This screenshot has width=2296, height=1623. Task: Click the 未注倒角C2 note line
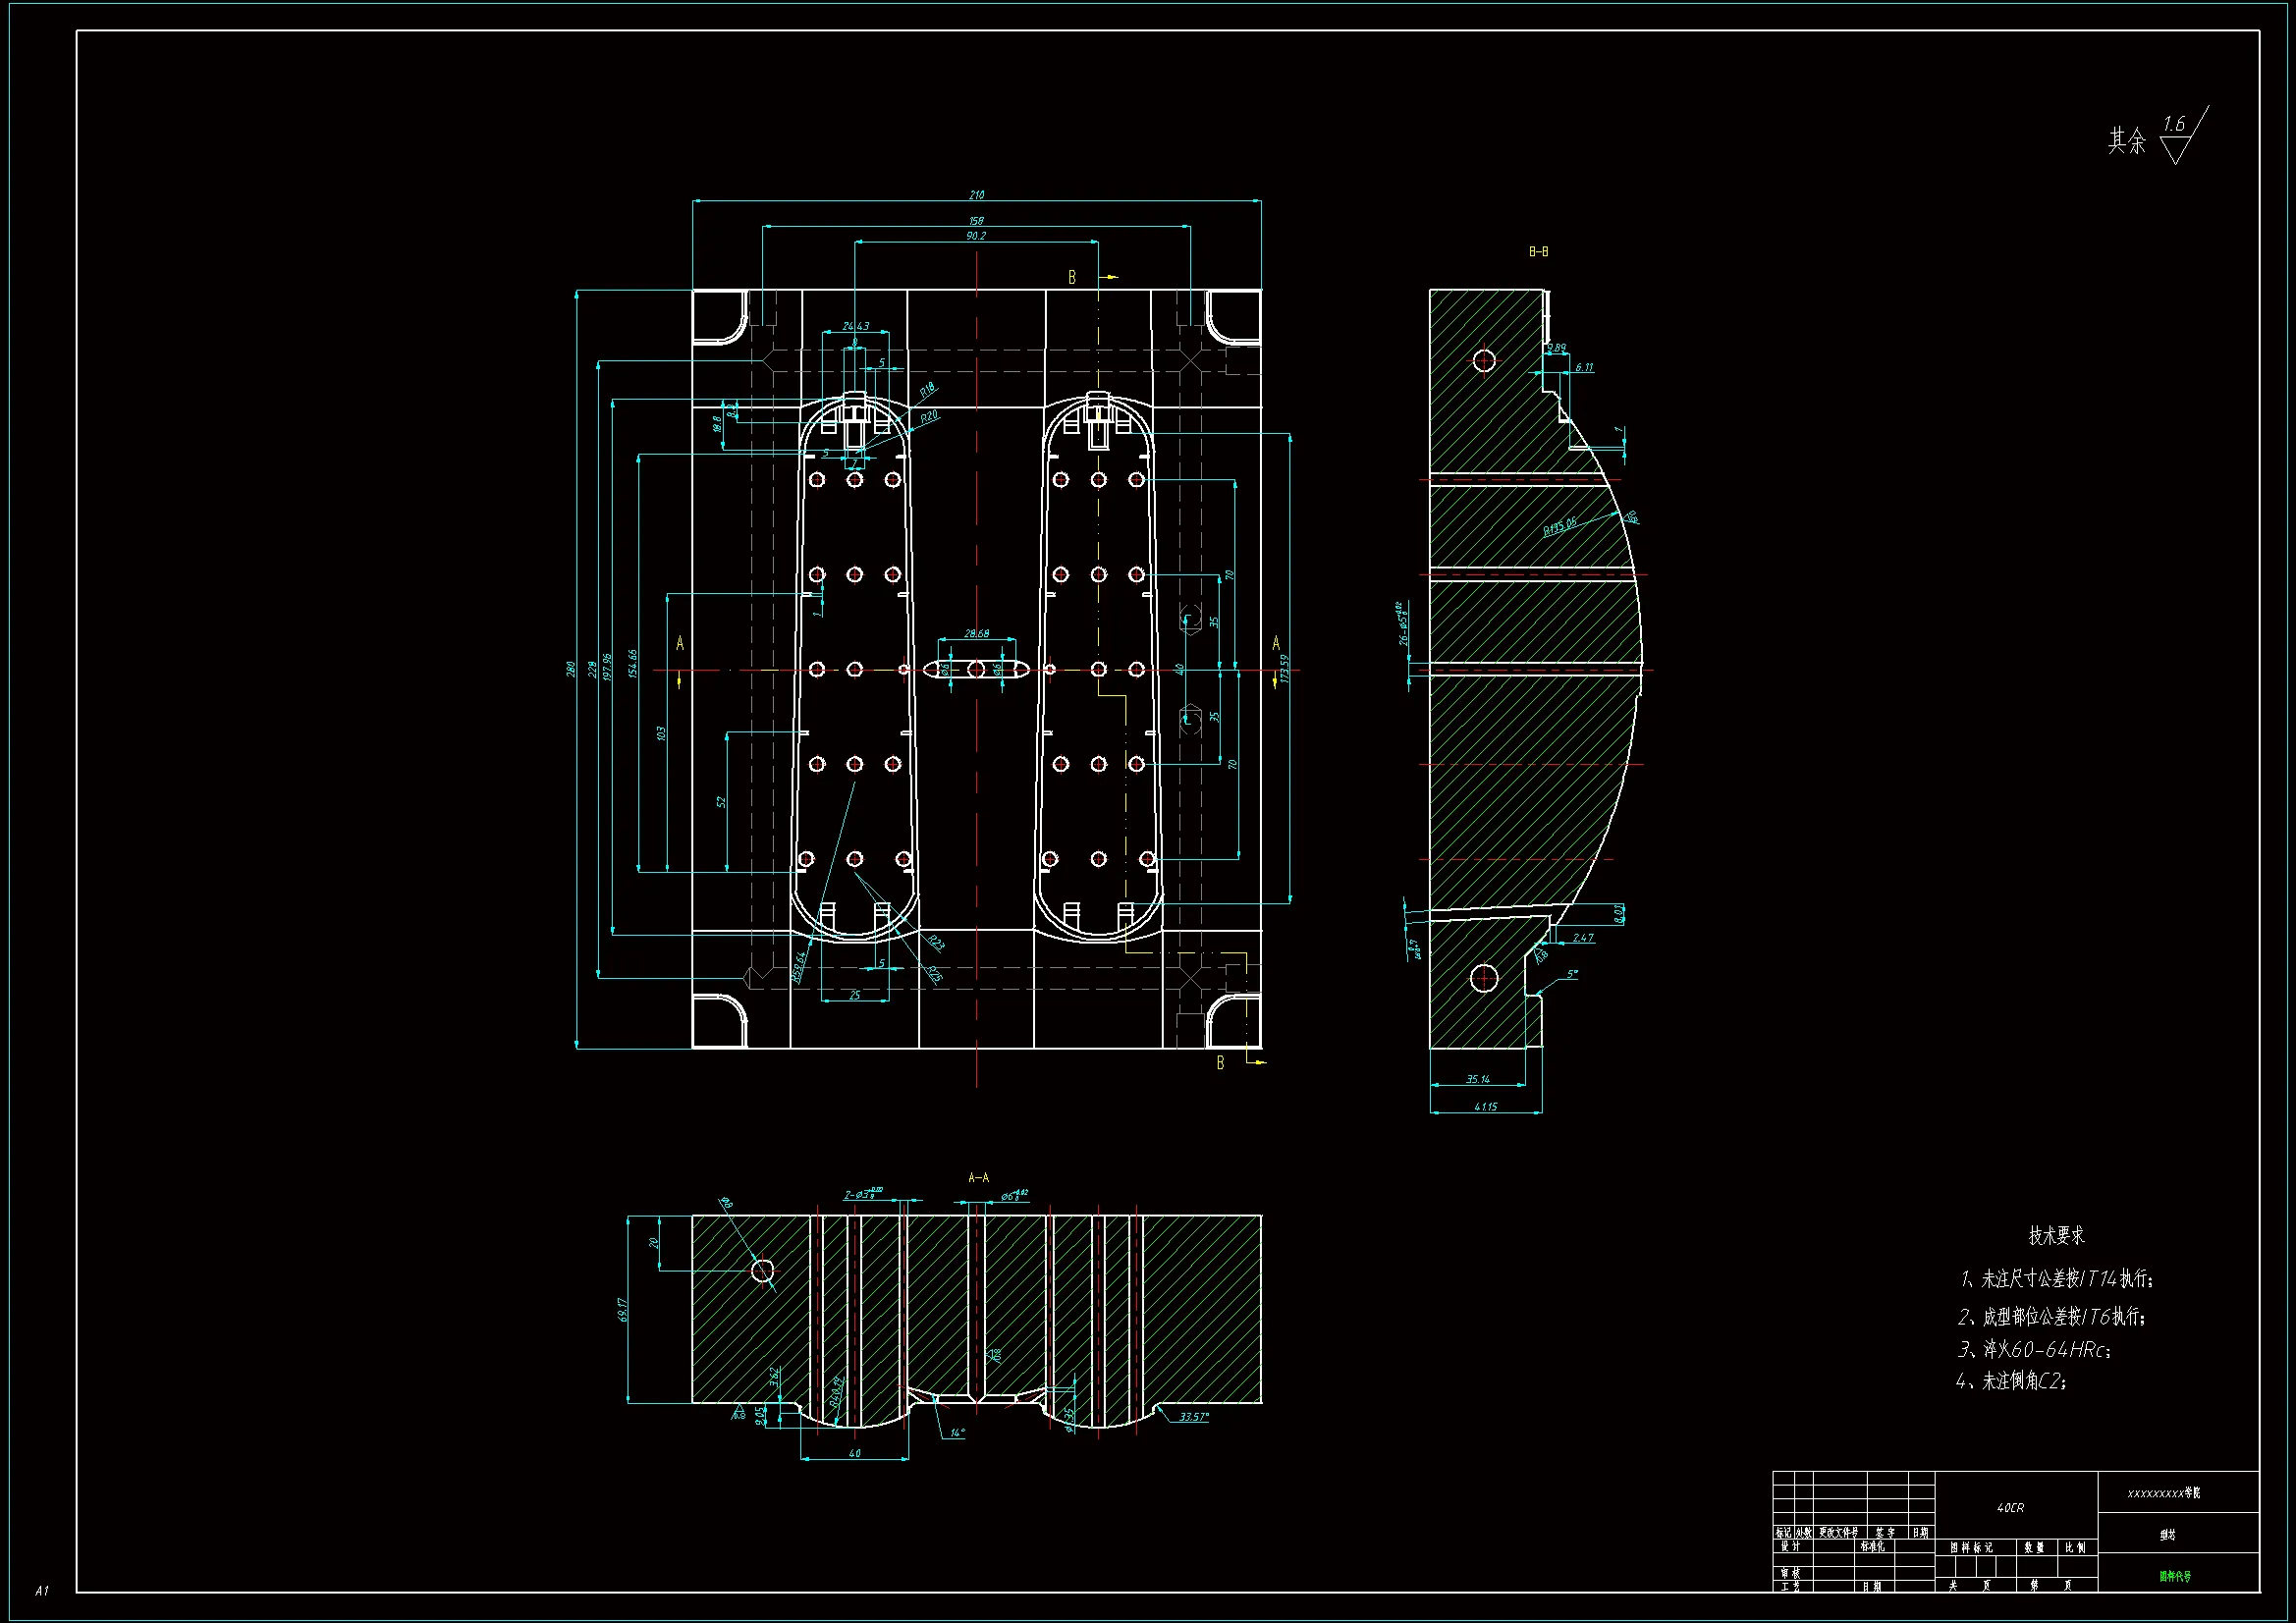(2011, 1381)
